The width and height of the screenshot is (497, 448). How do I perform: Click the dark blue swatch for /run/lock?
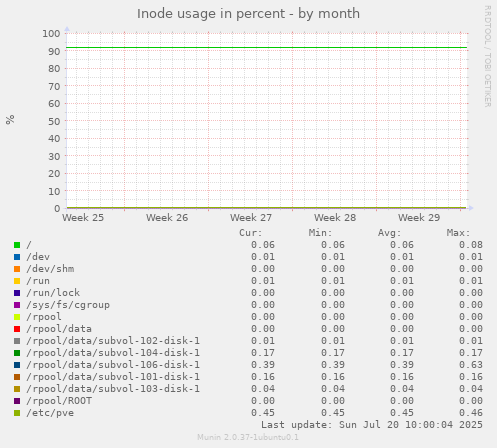(x=17, y=293)
